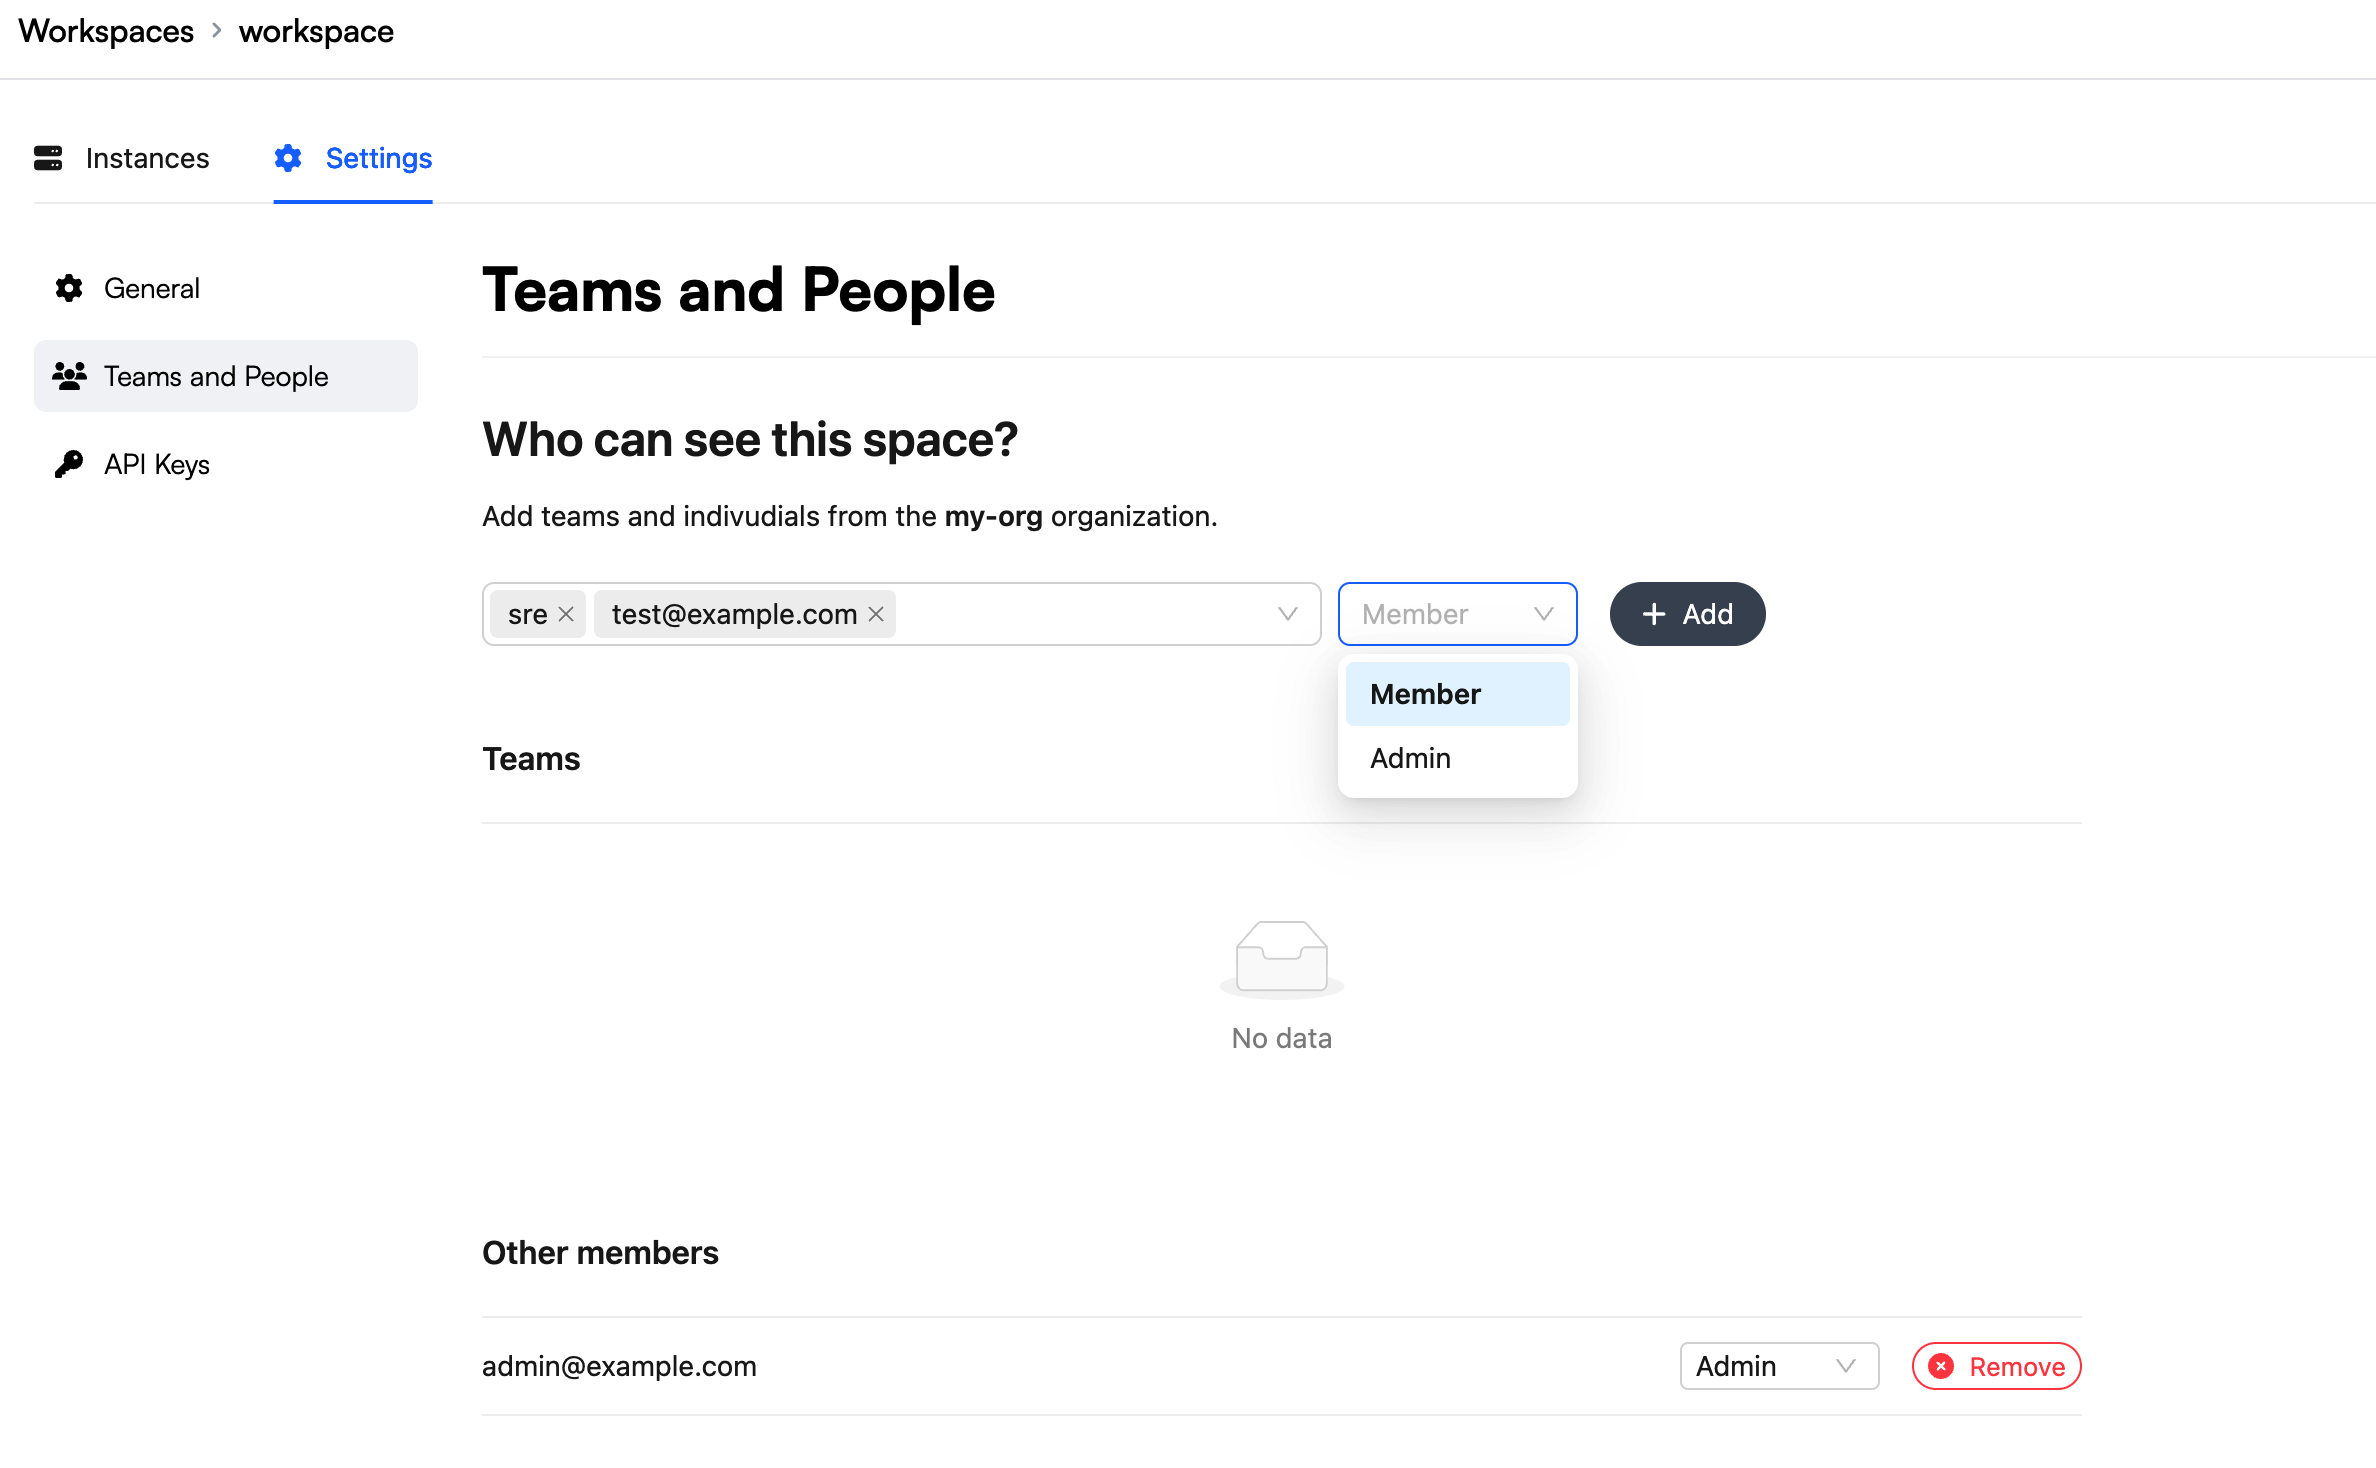Click the red x icon on Remove
2376x1468 pixels.
tap(1941, 1366)
